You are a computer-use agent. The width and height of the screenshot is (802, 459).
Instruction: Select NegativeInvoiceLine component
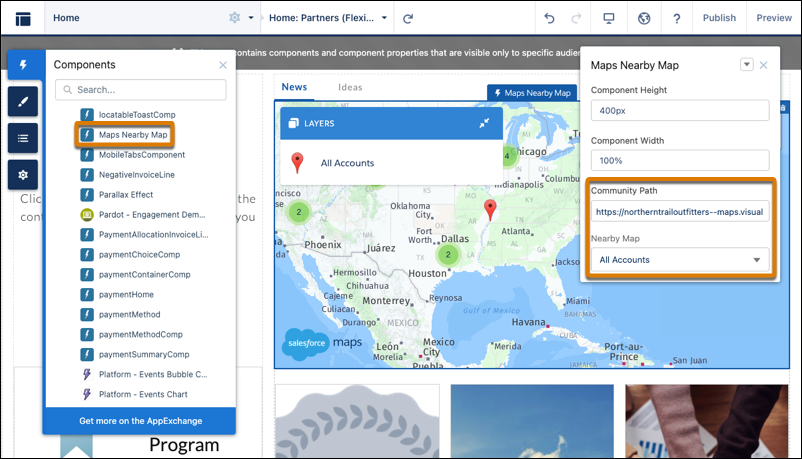[x=127, y=174]
